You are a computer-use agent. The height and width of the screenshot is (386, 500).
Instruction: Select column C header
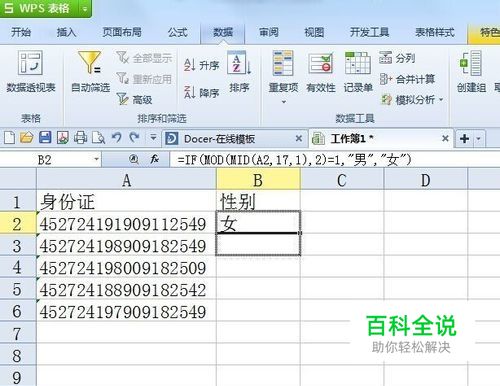[x=342, y=180]
